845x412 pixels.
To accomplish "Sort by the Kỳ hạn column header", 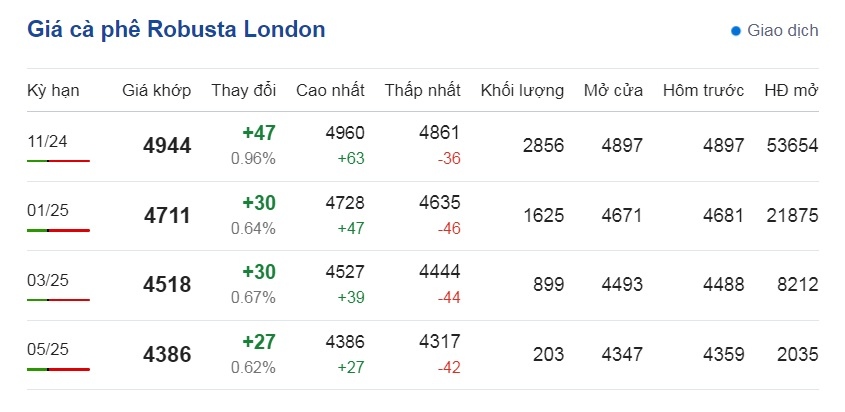I will (53, 90).
